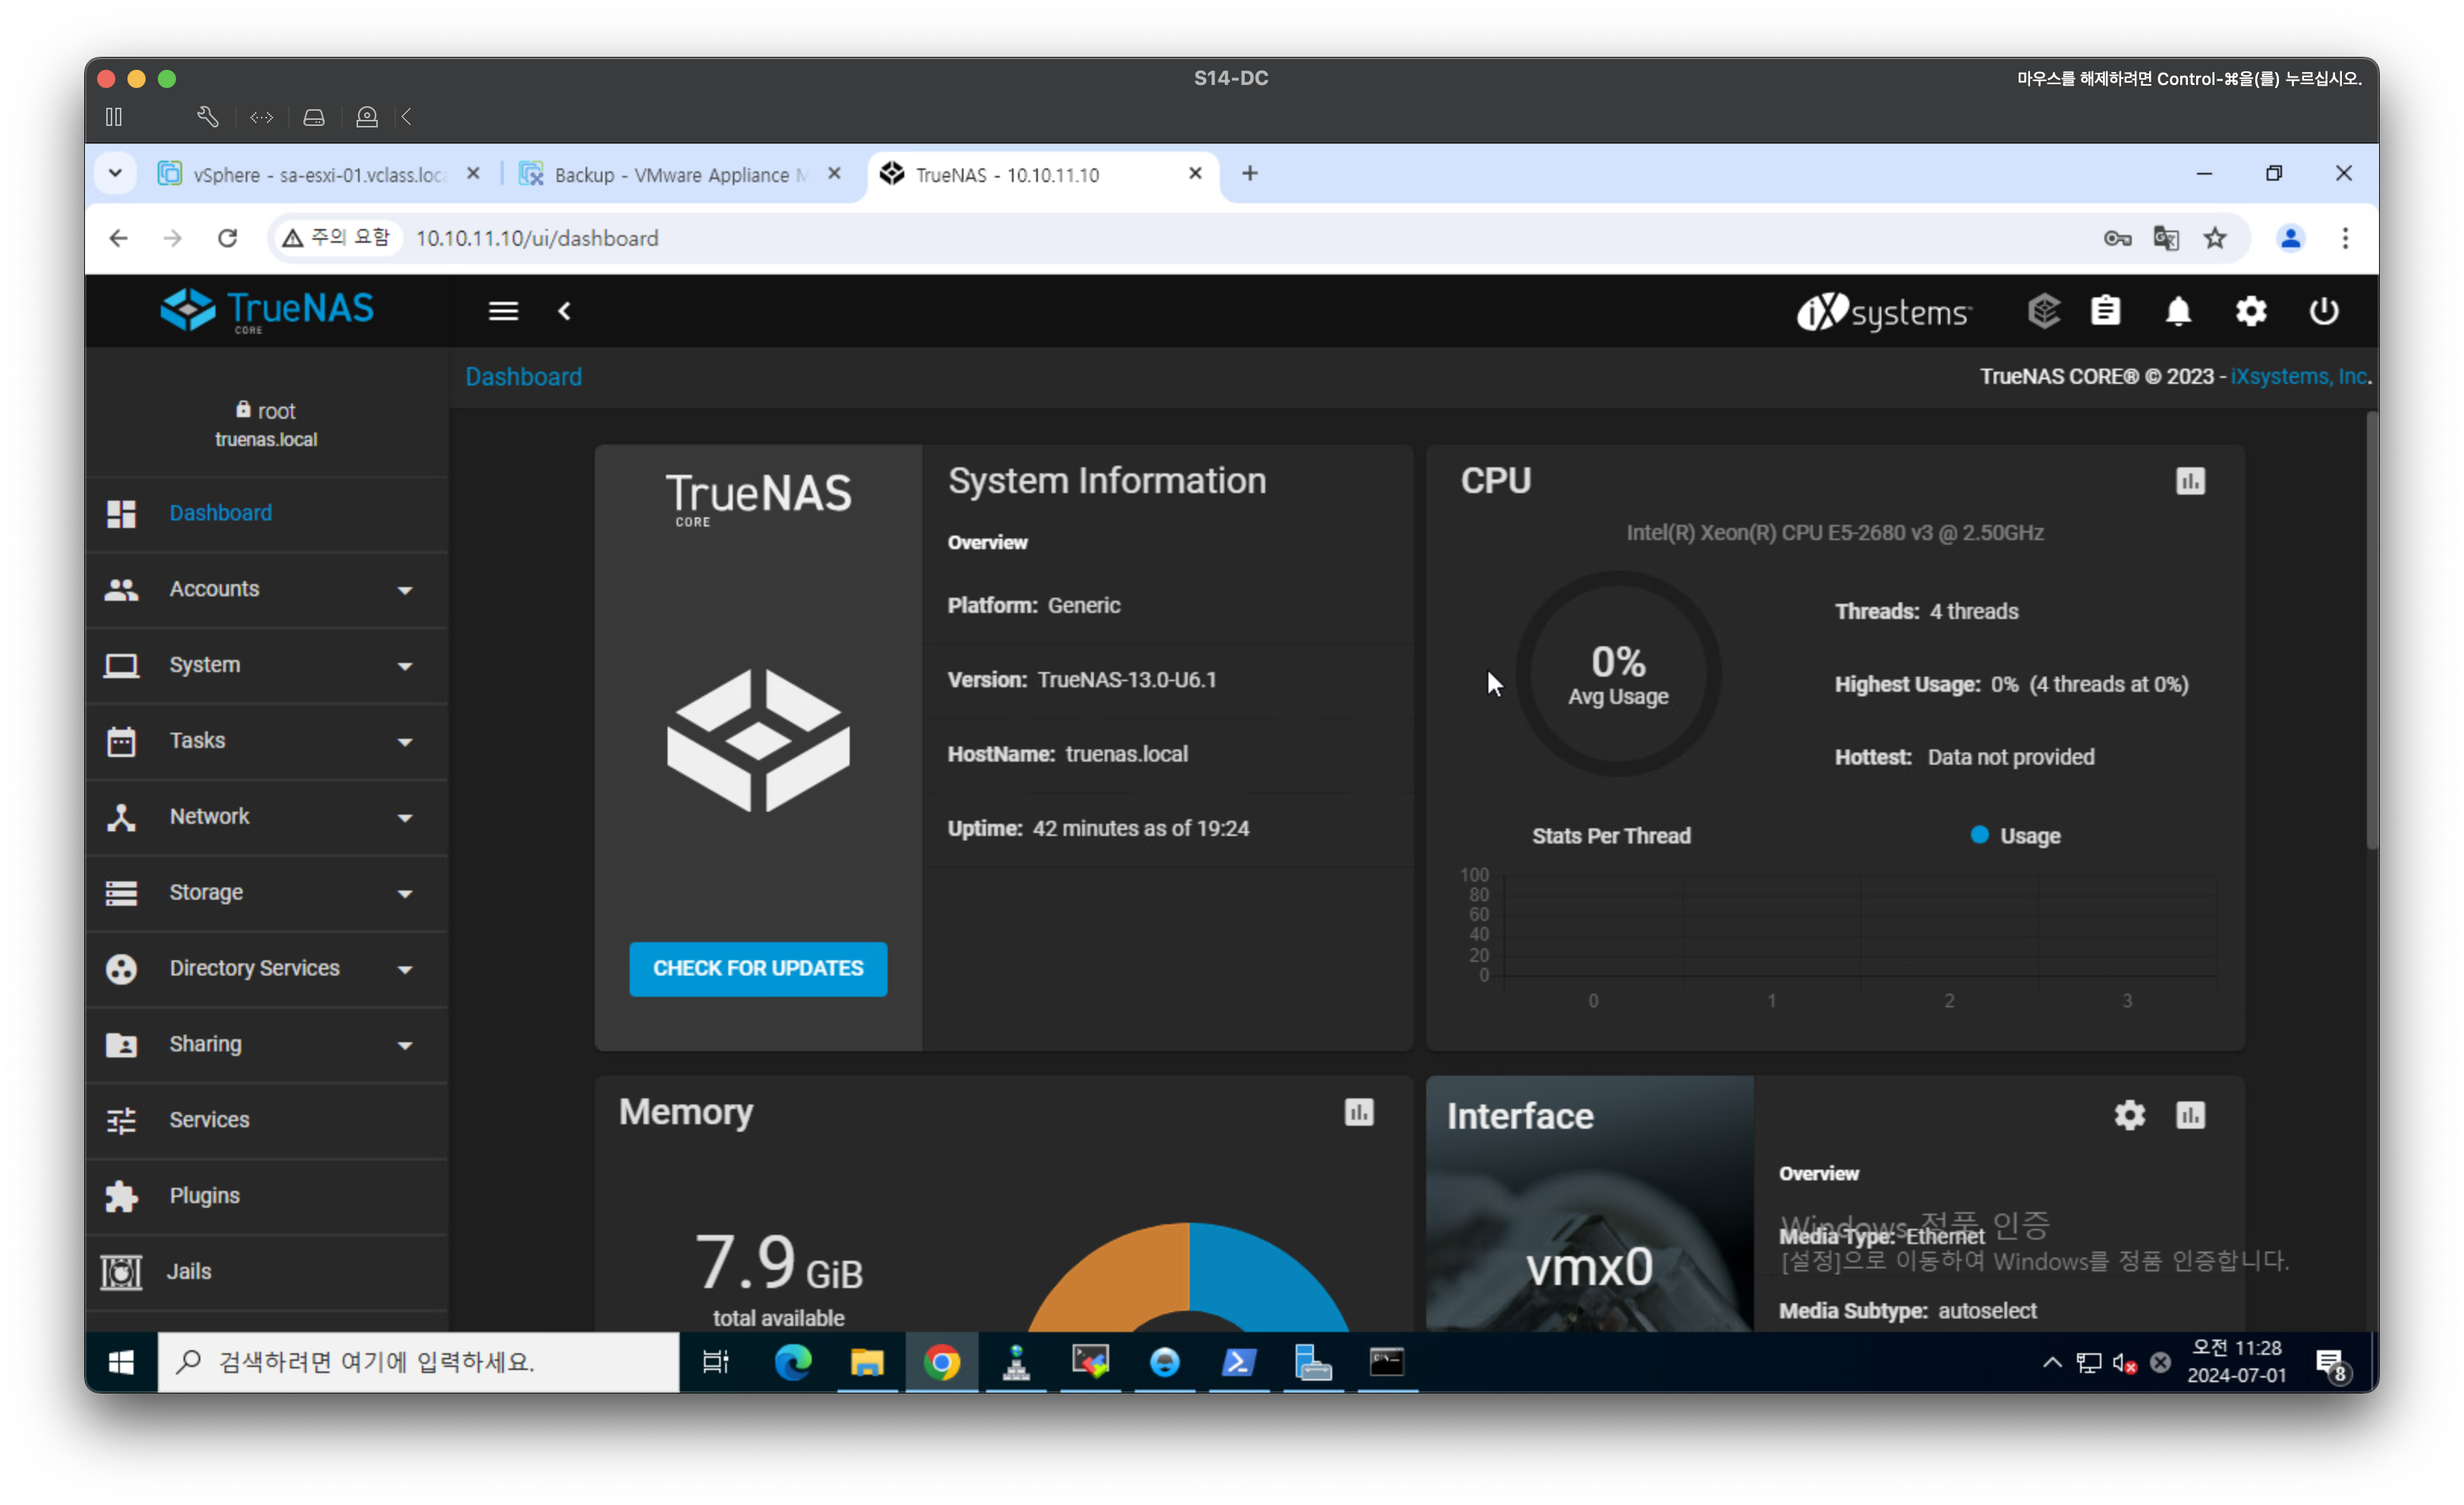Click the task manager clipboard icon
The image size is (2464, 1505).
point(2105,312)
